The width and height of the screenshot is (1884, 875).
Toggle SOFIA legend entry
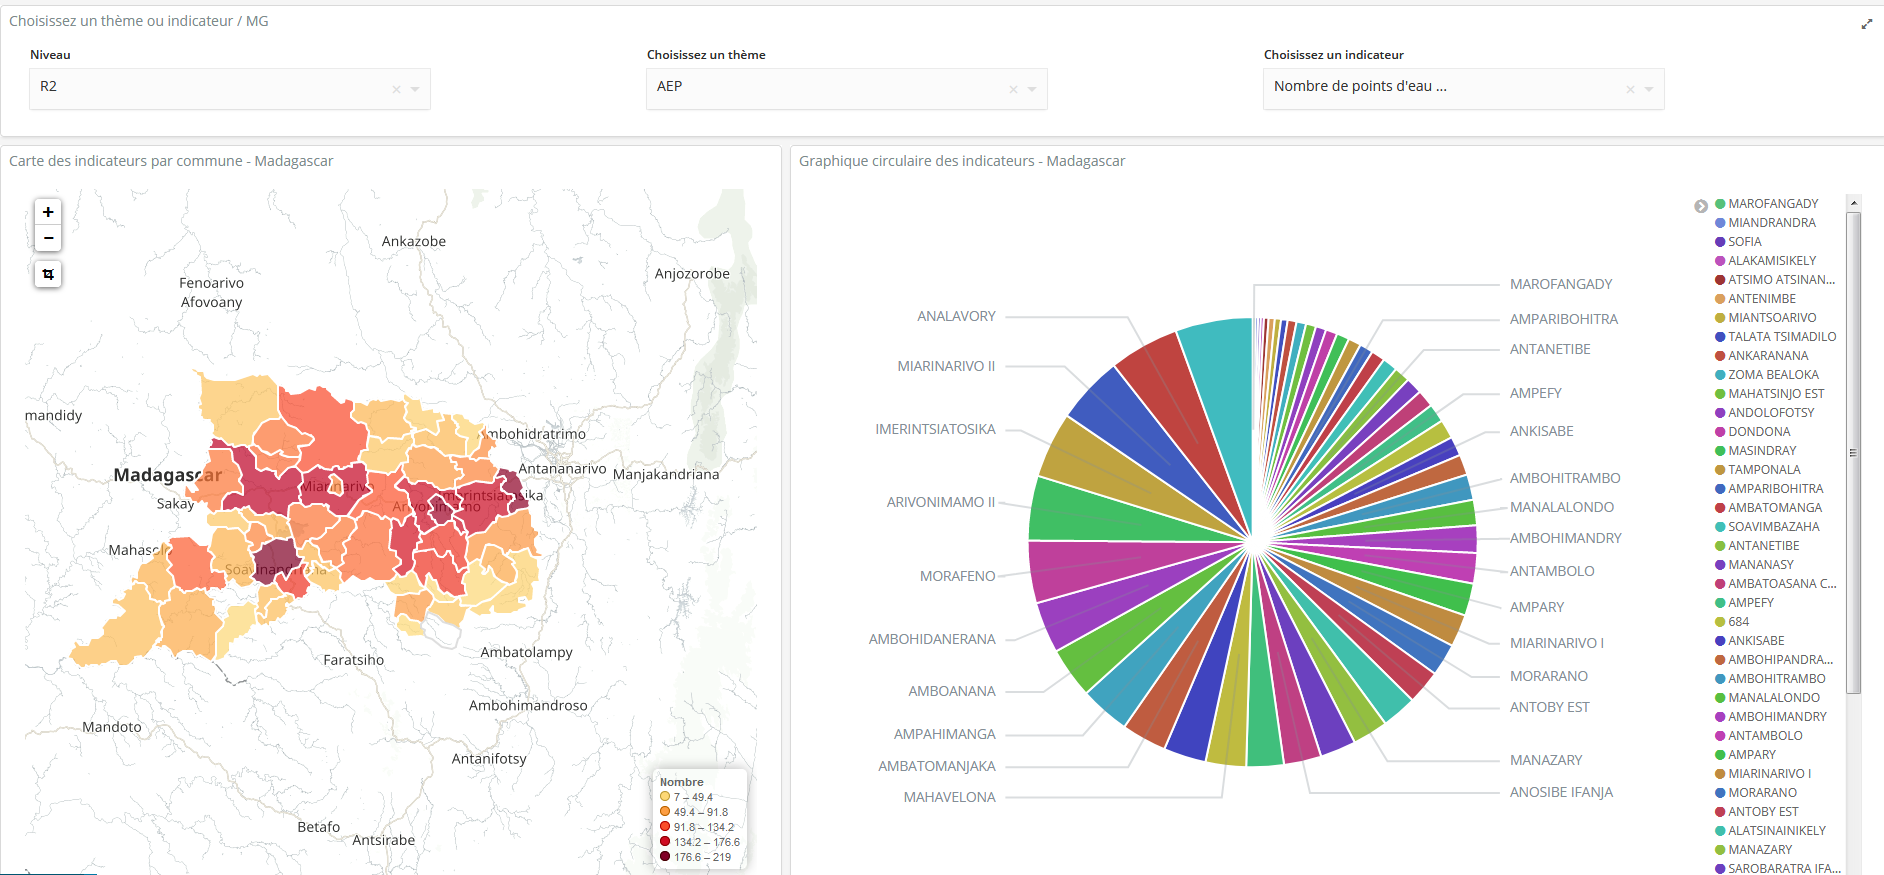click(1738, 242)
